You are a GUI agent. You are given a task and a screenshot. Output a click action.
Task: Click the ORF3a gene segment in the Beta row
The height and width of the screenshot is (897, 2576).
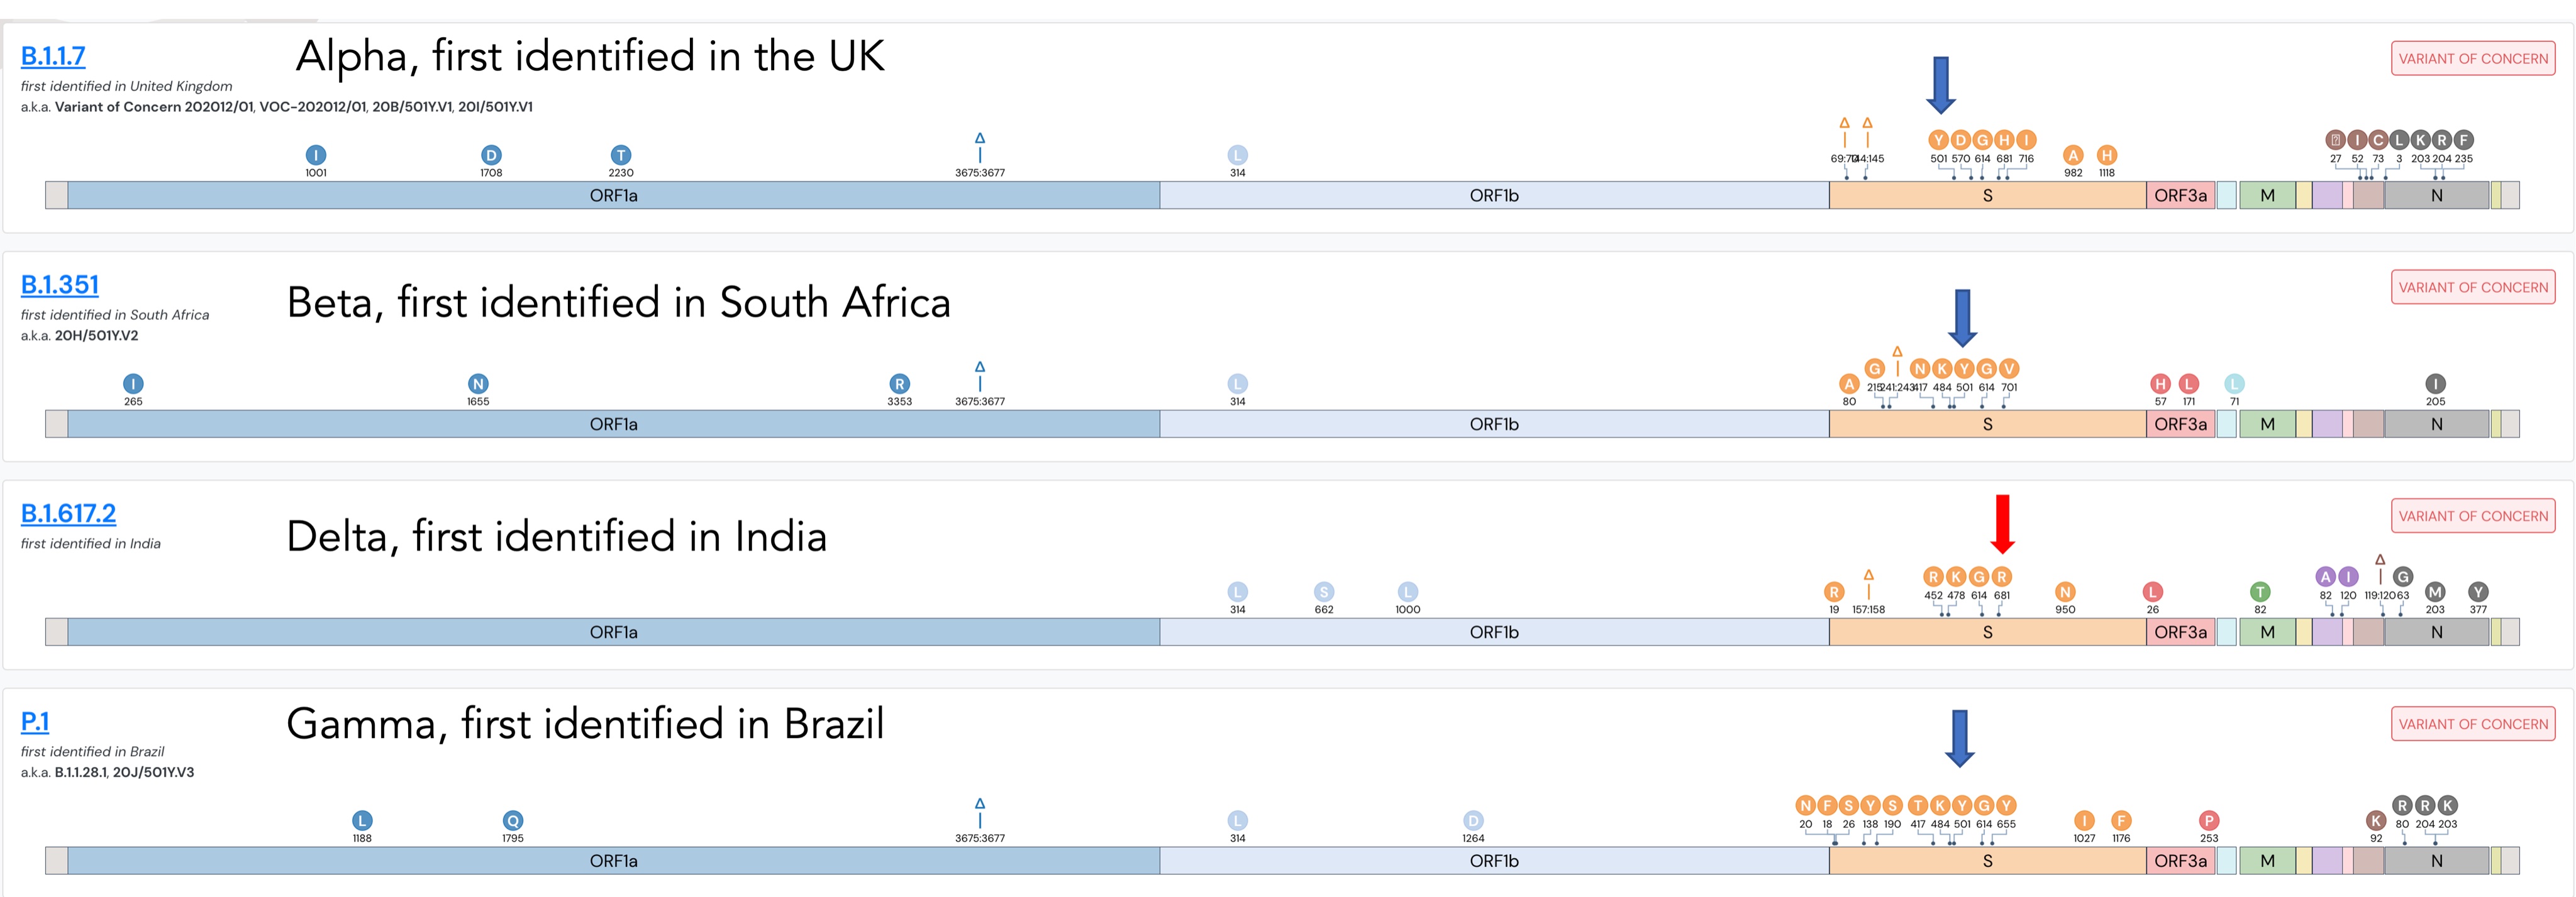point(2180,425)
